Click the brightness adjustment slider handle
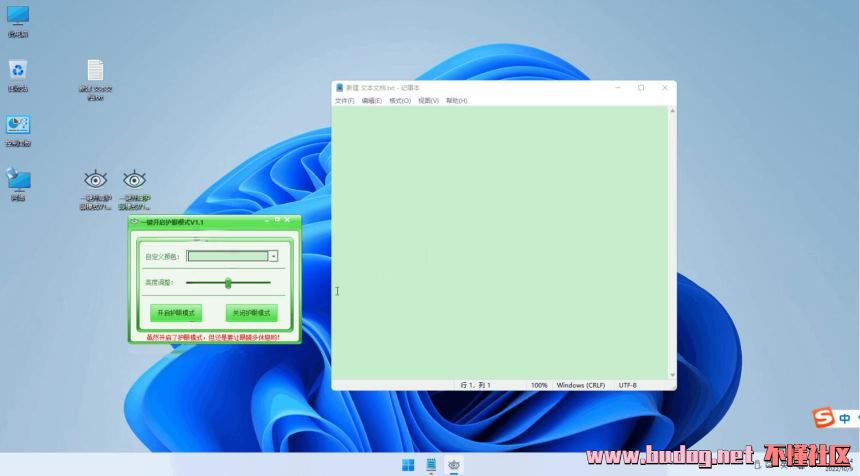 click(228, 283)
